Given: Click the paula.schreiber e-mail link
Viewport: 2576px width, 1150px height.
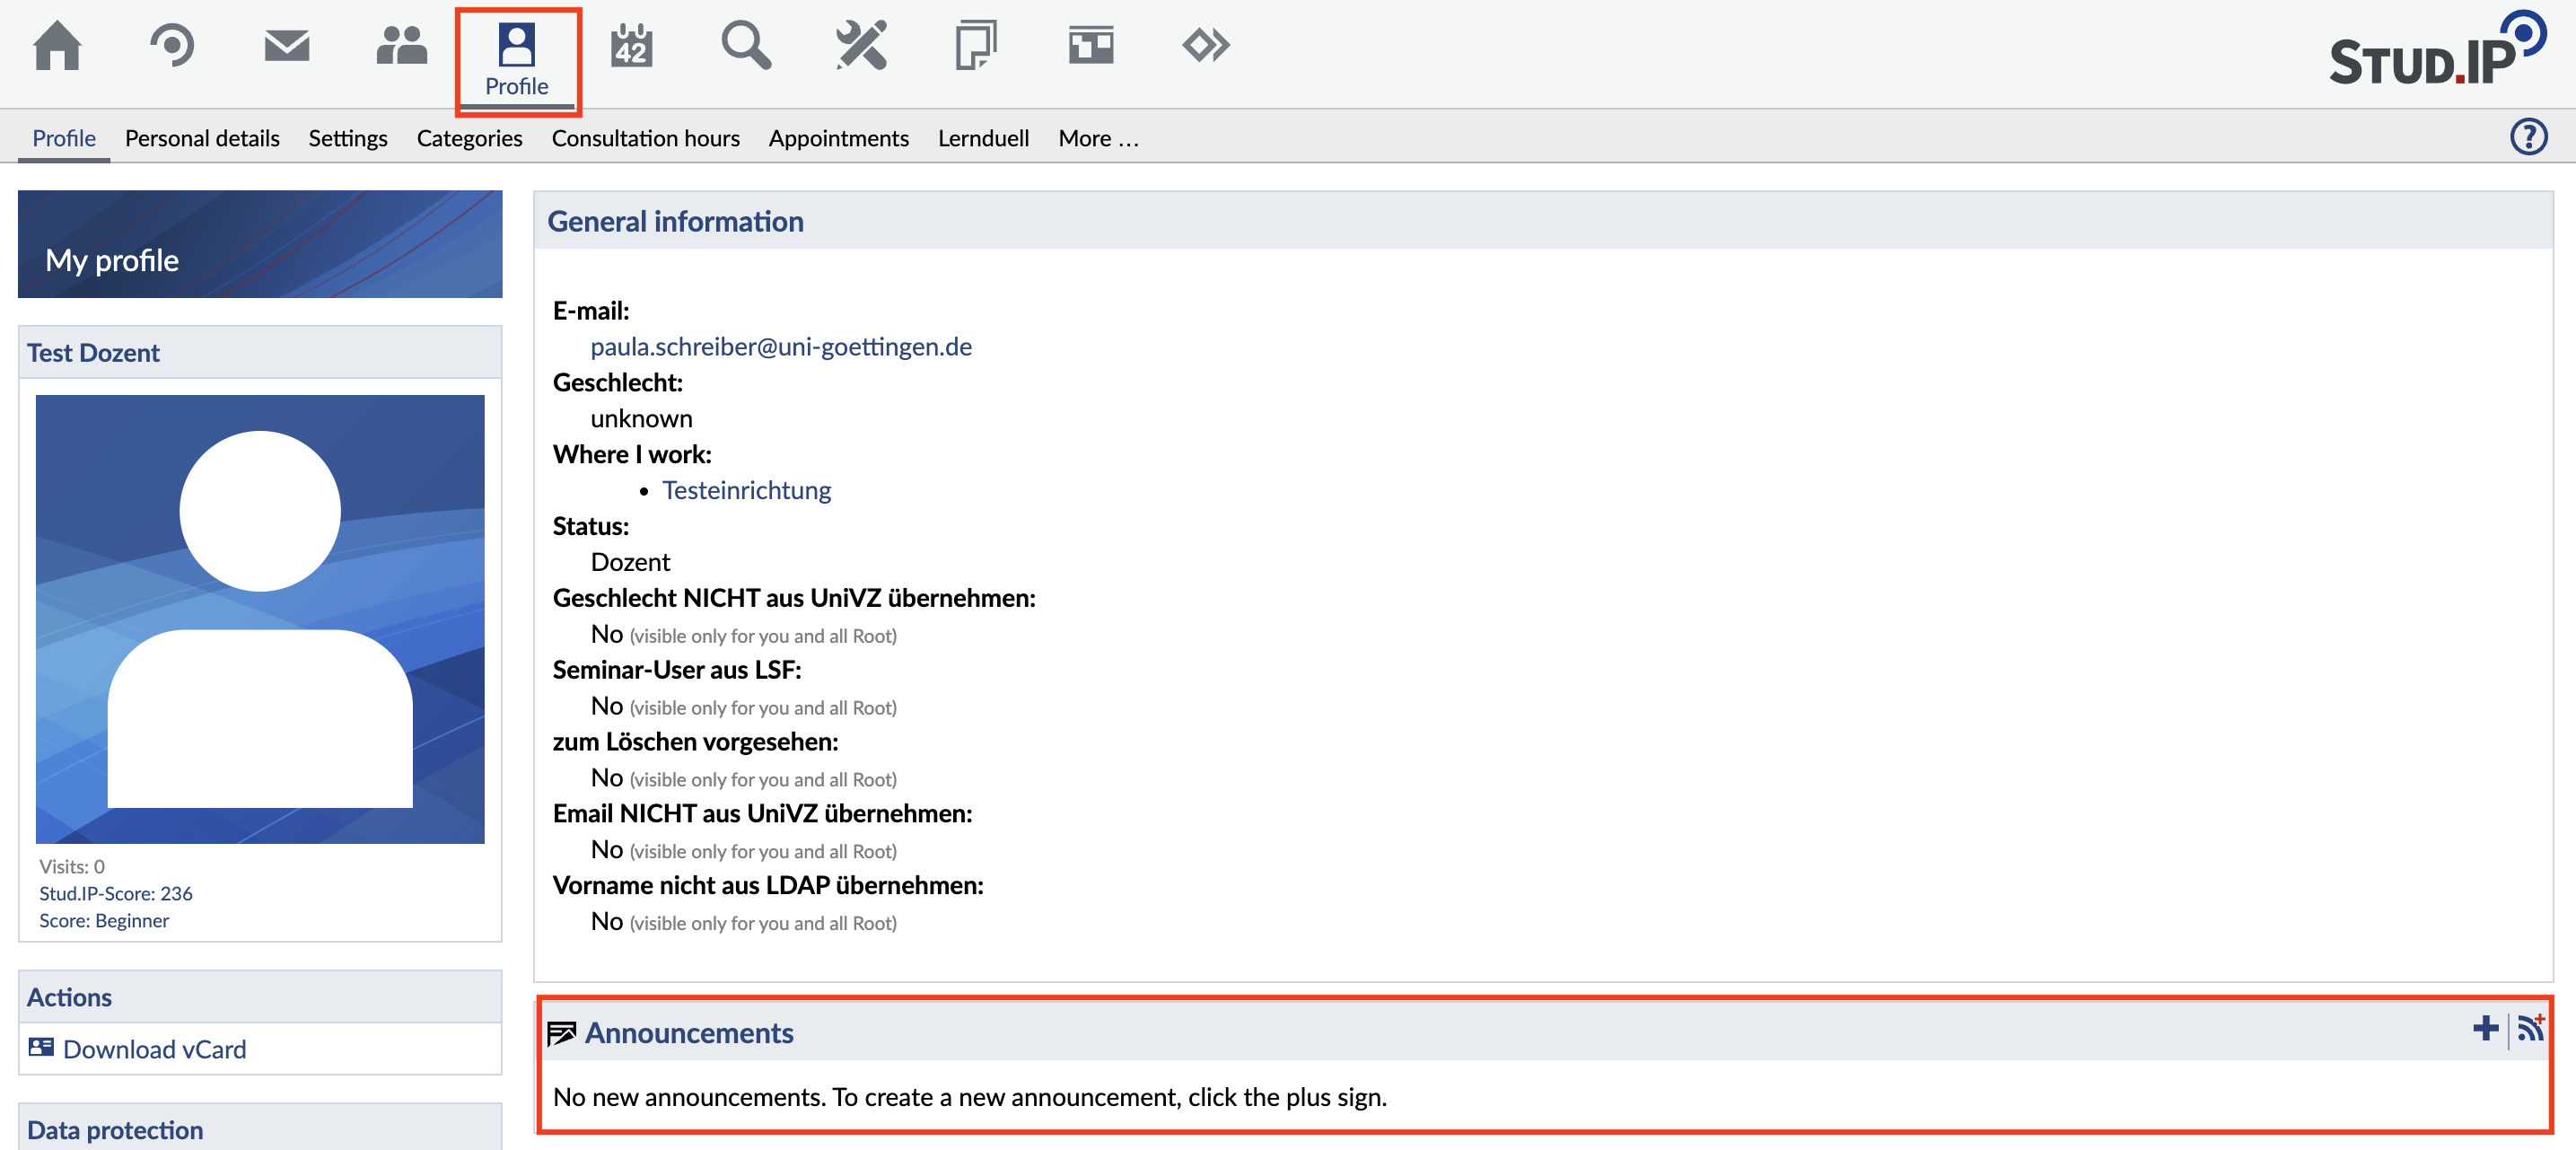Looking at the screenshot, I should (780, 347).
